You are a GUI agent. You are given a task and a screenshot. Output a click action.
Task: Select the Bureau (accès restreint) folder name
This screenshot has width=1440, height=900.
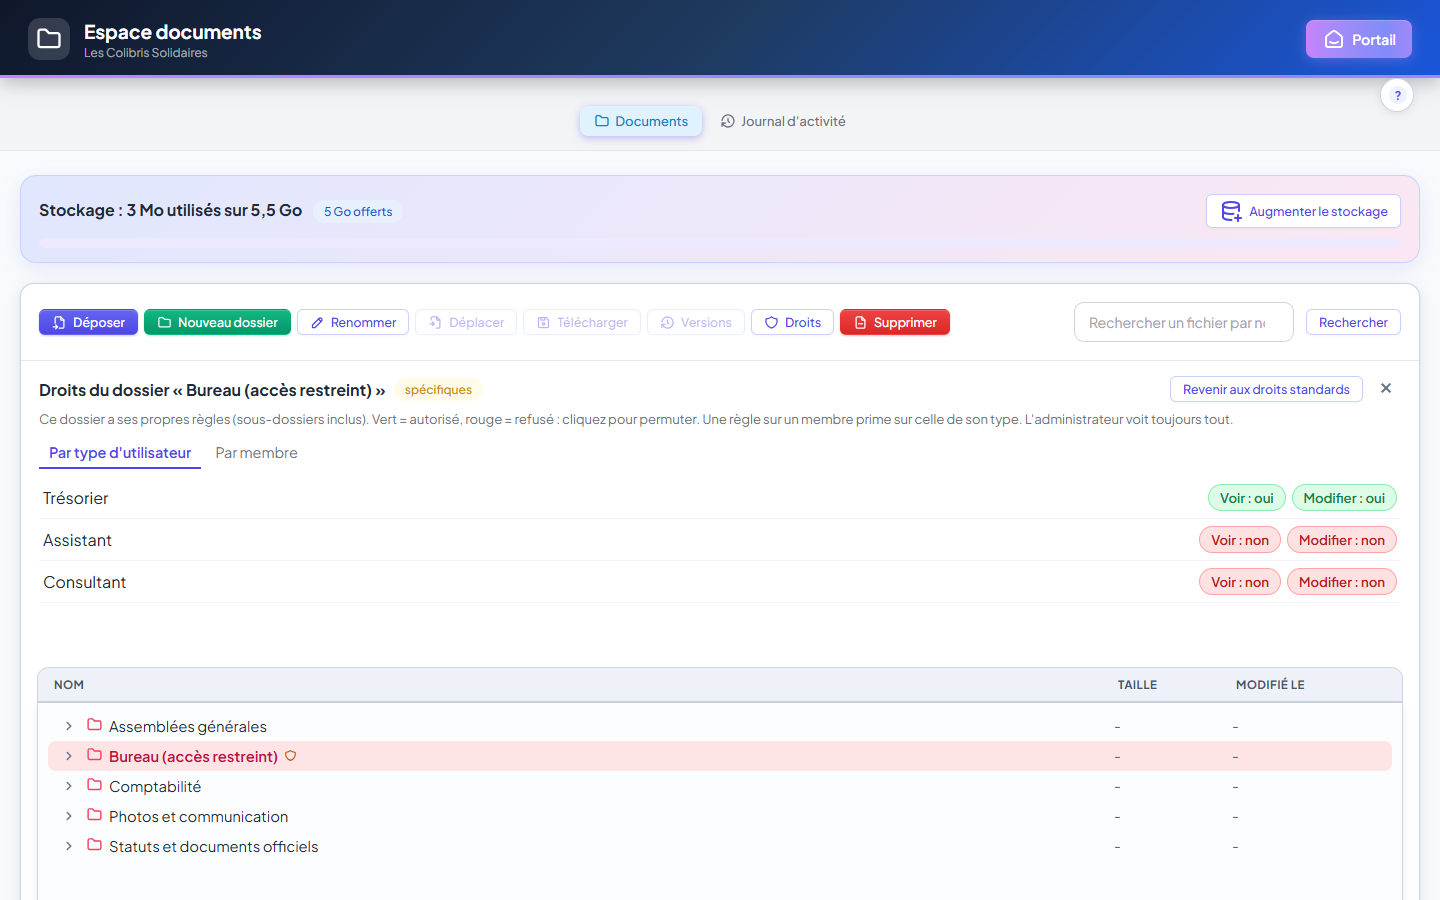[193, 757]
